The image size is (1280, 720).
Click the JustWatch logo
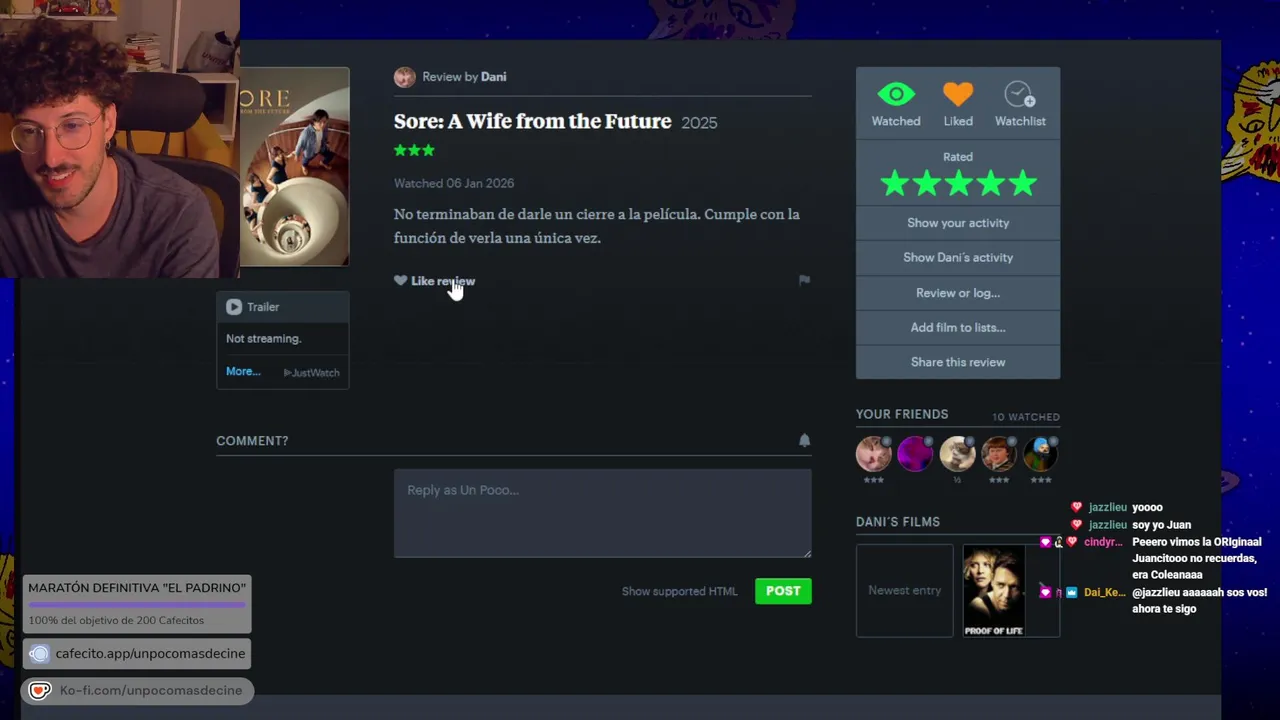click(312, 373)
